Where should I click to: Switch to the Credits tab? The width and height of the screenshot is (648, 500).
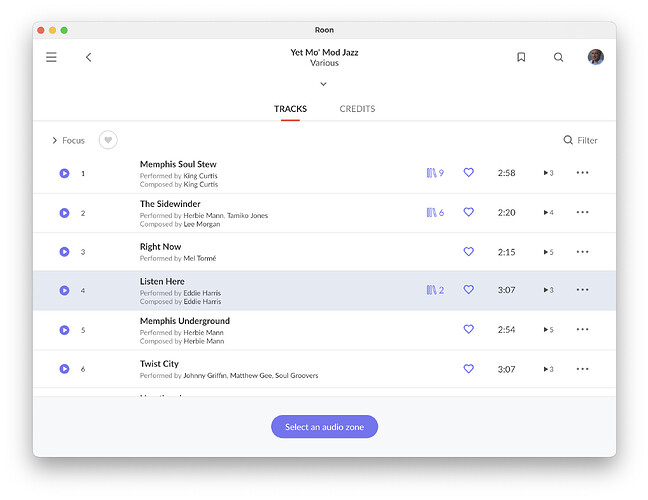click(x=357, y=109)
